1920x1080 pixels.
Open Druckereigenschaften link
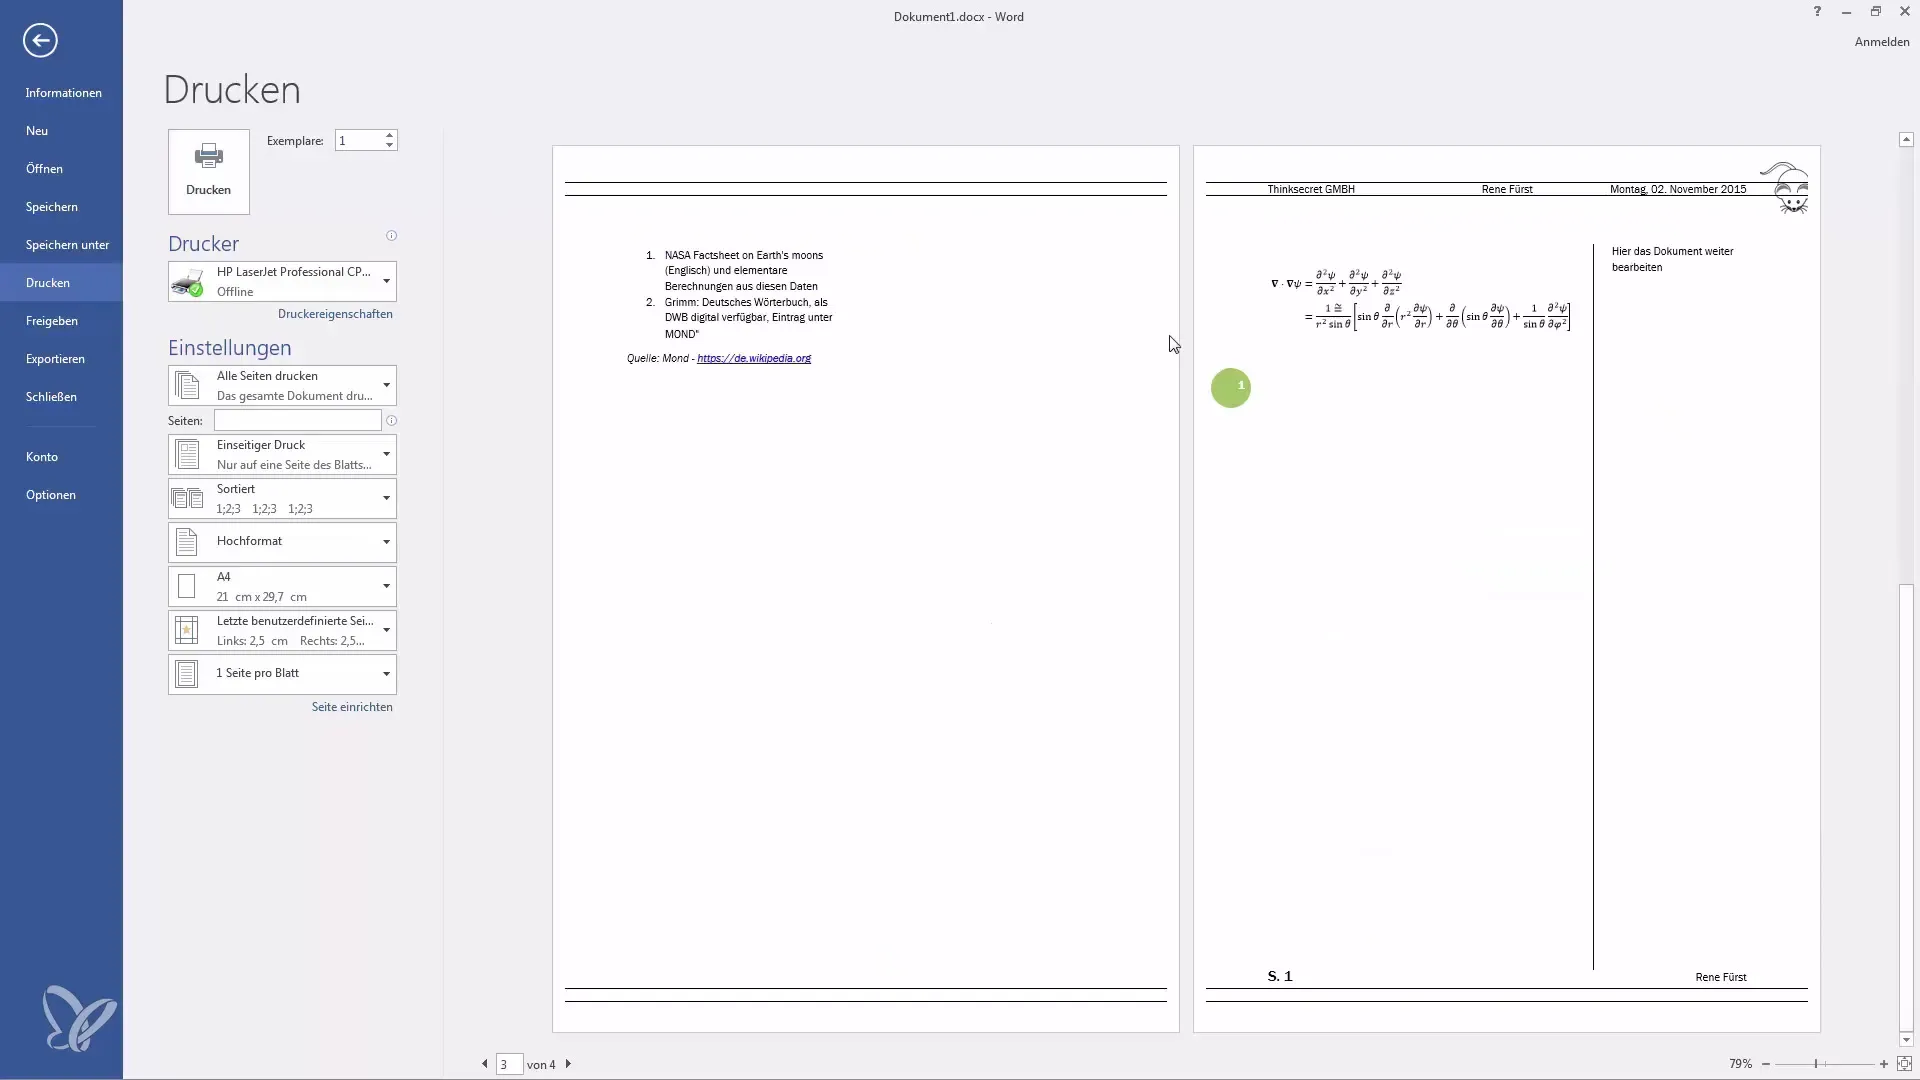click(335, 314)
